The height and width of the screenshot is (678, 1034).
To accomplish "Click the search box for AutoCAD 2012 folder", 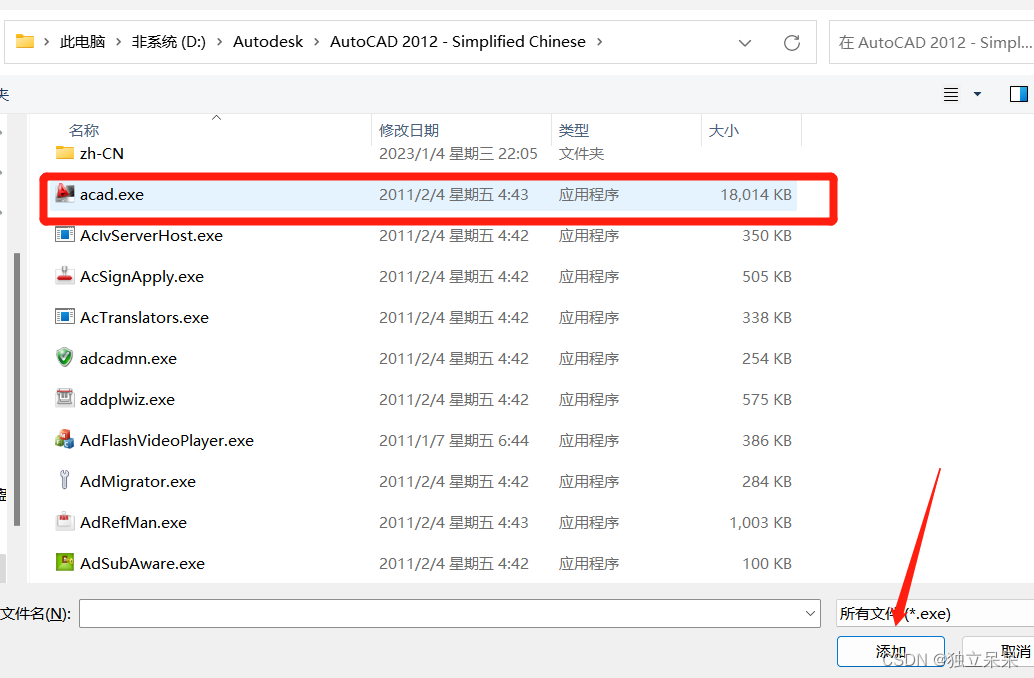I will 932,42.
